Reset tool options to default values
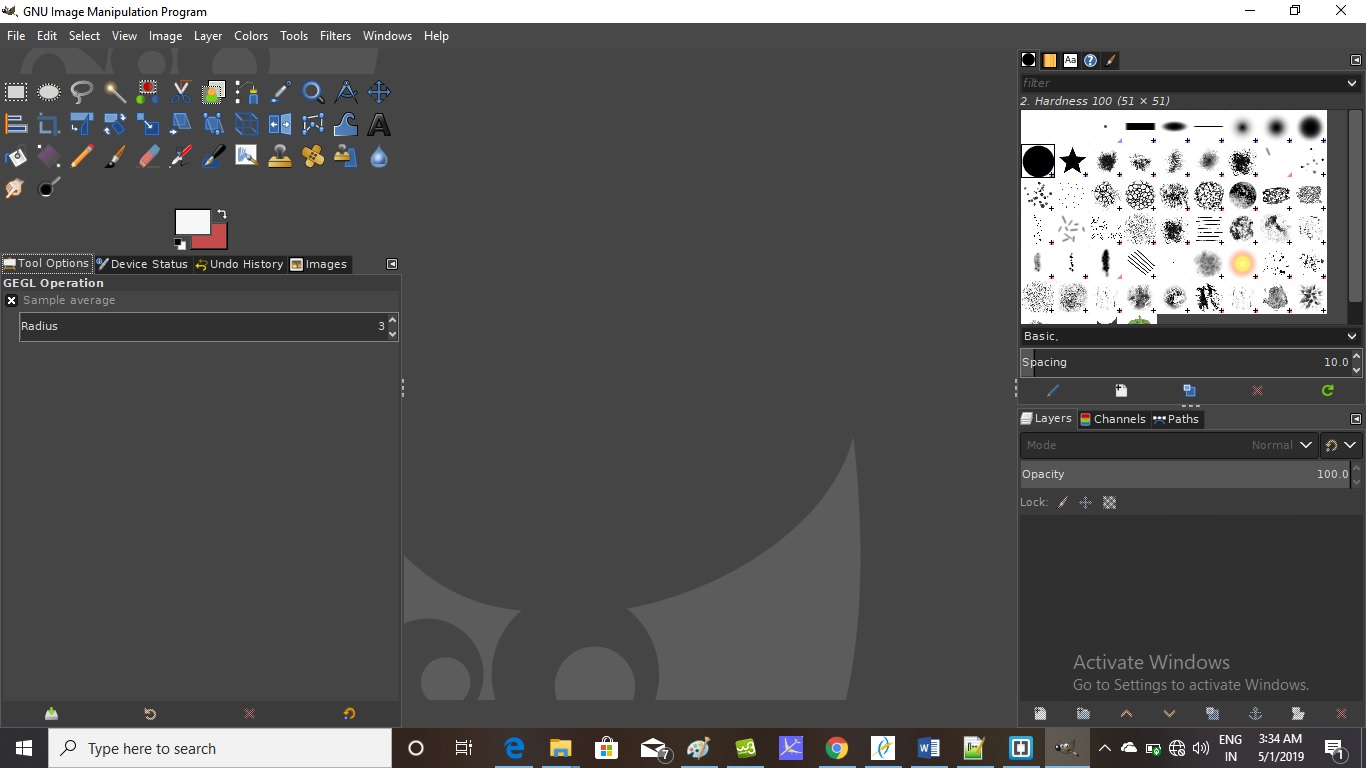 coord(349,714)
